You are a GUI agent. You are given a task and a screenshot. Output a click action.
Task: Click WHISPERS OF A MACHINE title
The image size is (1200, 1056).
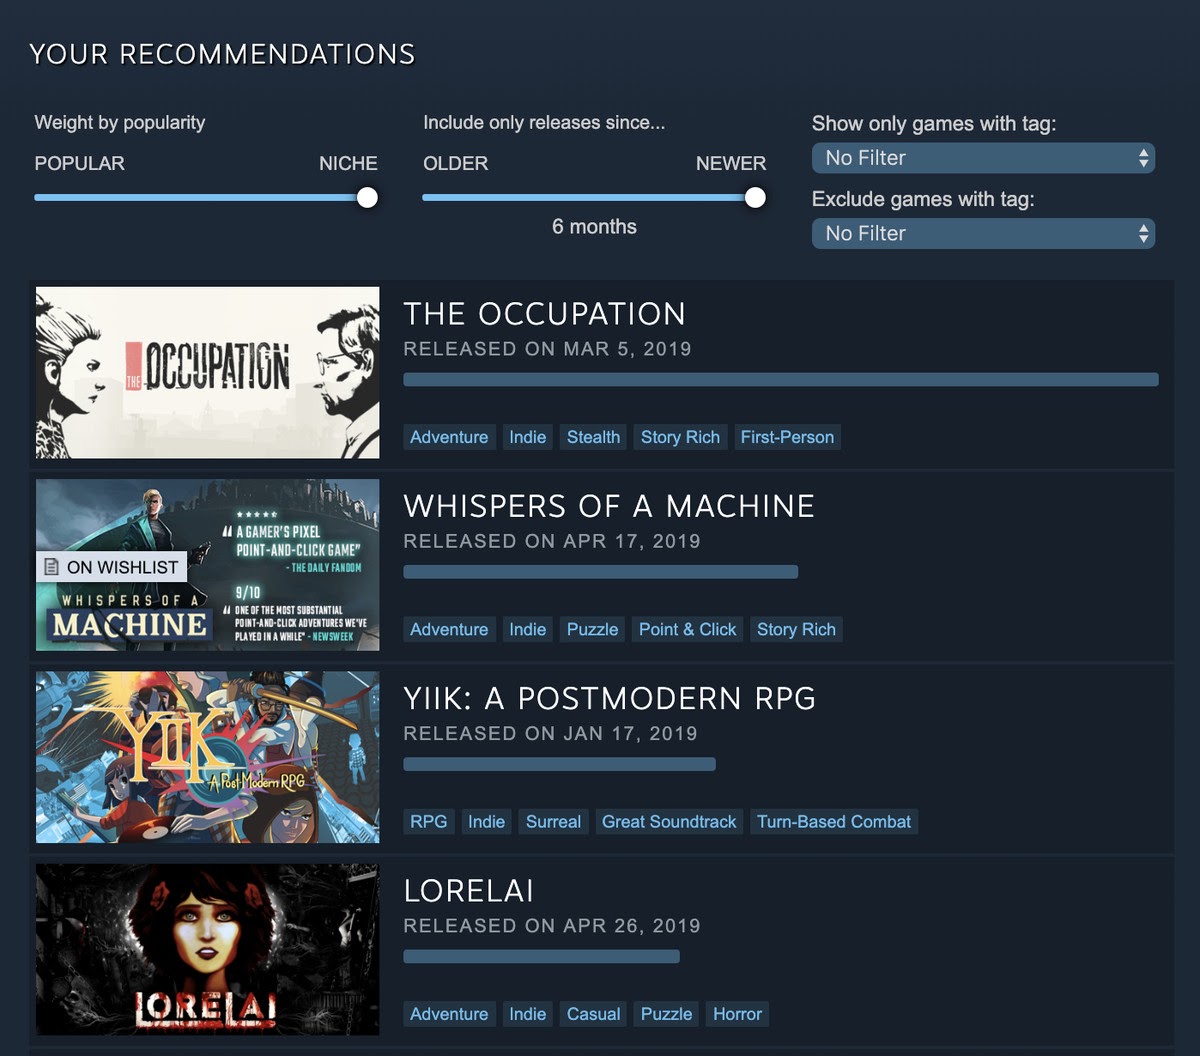pyautogui.click(x=609, y=506)
